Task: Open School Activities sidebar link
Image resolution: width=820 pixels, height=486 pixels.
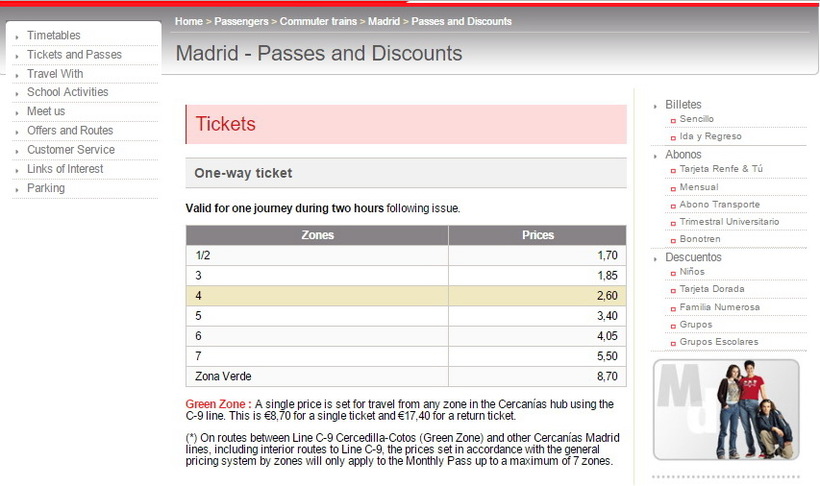Action: [68, 92]
